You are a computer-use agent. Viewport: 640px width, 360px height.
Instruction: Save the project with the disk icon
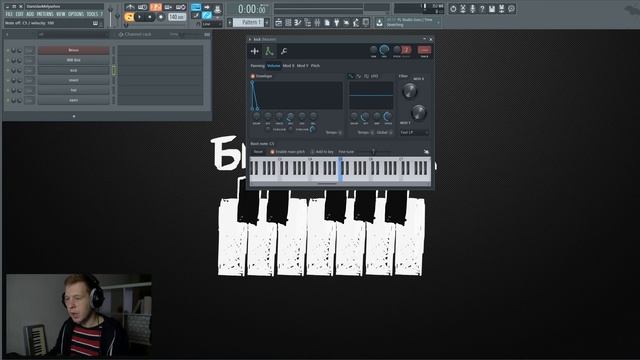pos(492,9)
